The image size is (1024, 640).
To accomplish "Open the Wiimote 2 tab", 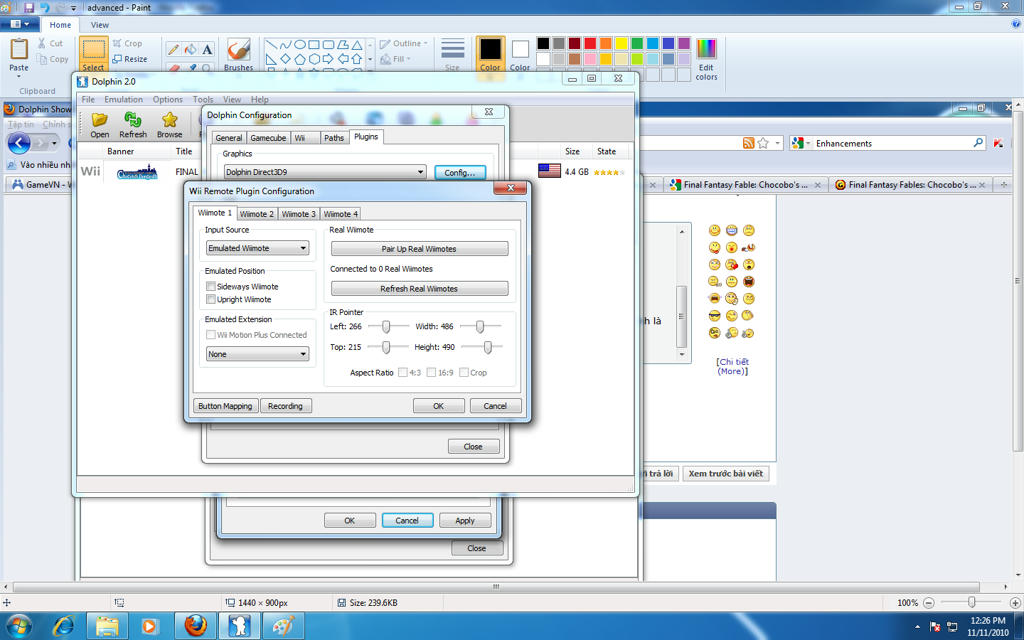I will click(257, 214).
